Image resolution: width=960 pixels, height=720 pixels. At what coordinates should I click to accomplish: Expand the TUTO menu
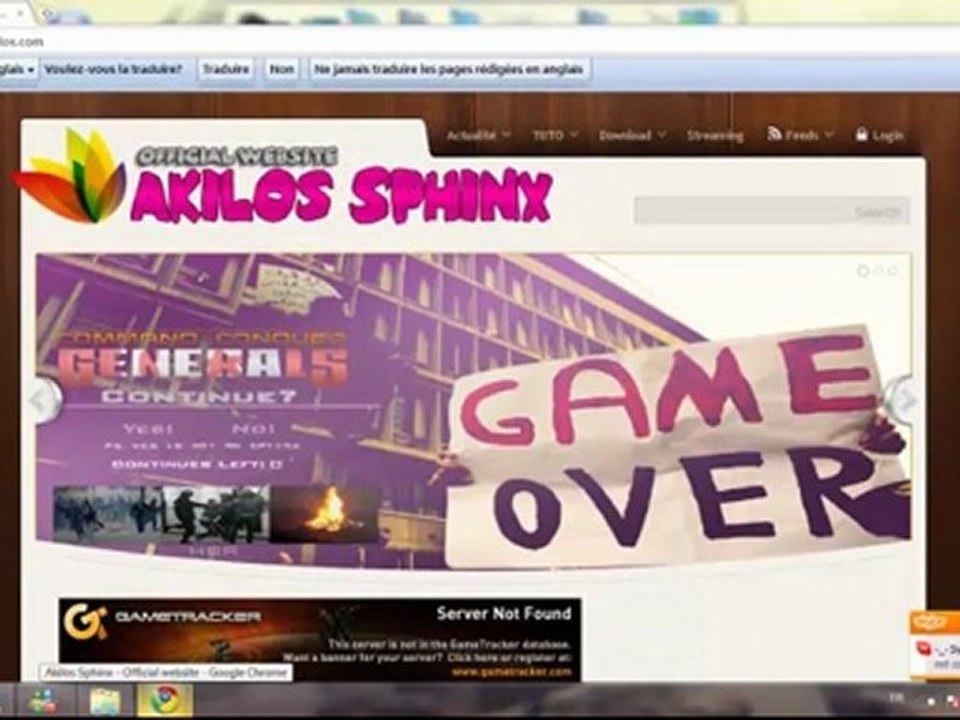[555, 135]
